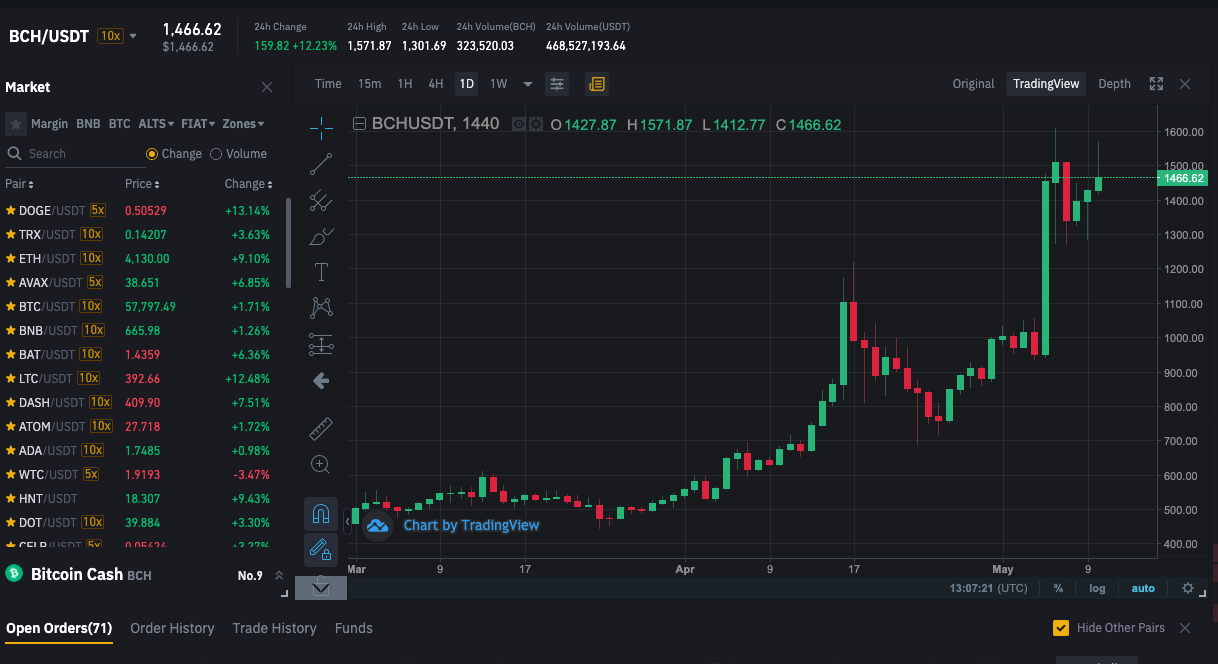1218x664 pixels.
Task: Open Chart by TradingView link
Action: [471, 525]
